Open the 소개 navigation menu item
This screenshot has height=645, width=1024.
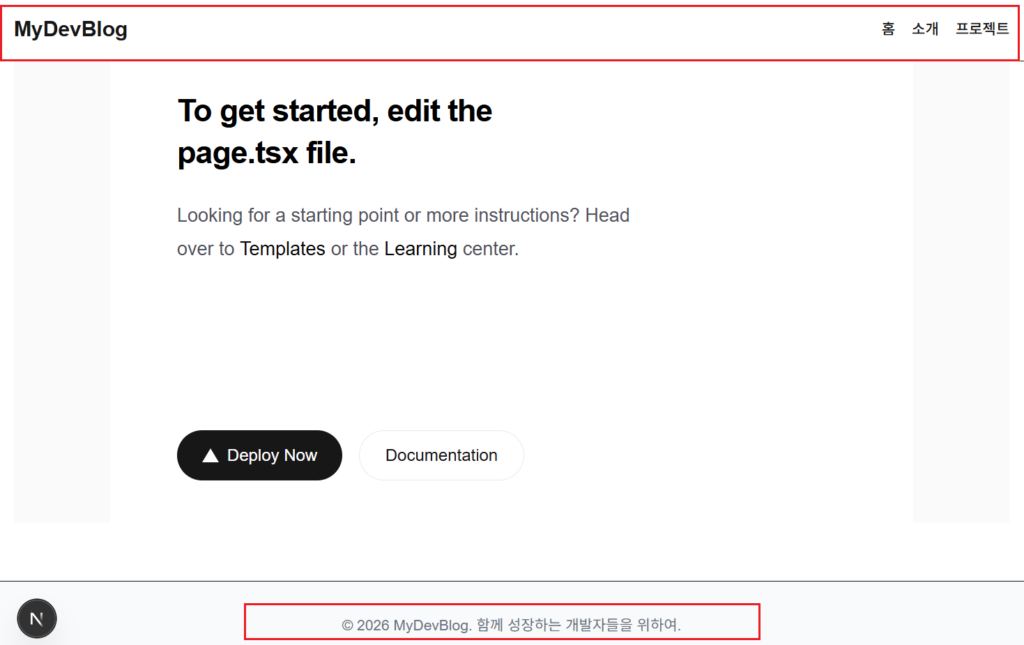(925, 29)
